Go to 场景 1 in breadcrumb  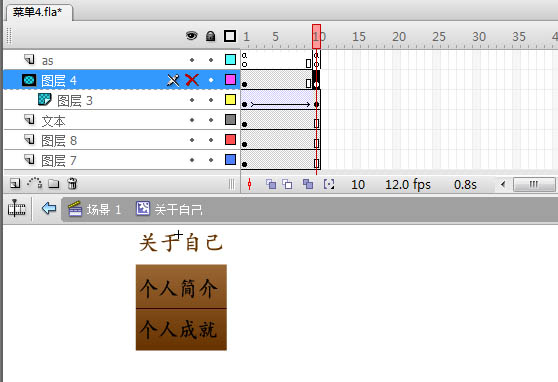95,209
